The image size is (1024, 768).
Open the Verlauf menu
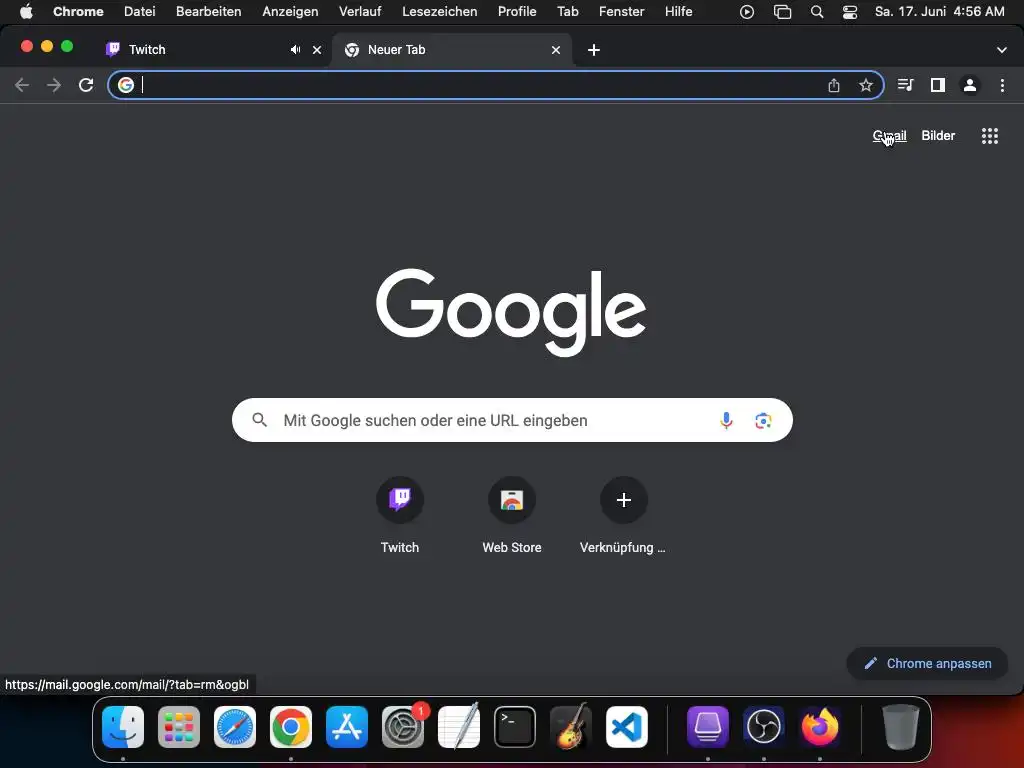point(360,12)
